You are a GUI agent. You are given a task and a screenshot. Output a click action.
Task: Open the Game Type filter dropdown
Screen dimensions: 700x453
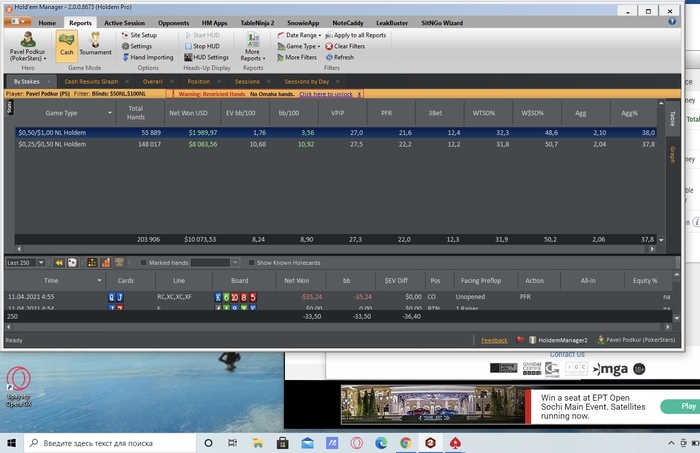tap(299, 46)
